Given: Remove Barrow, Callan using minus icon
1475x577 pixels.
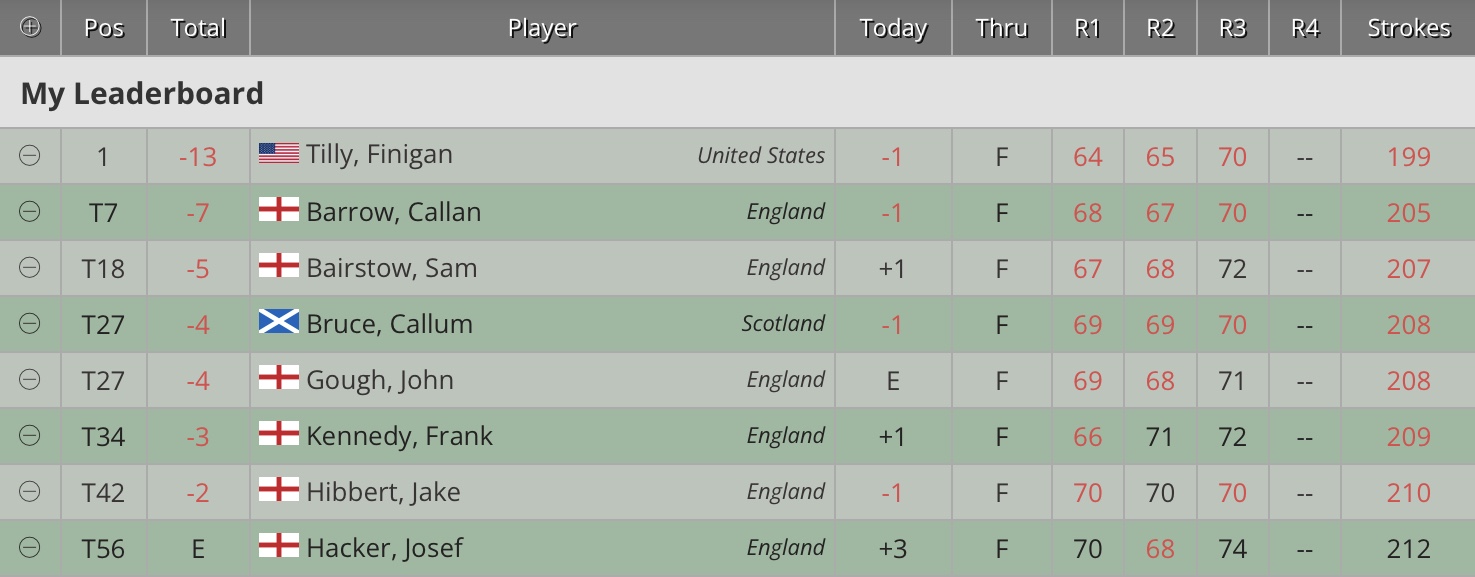Looking at the screenshot, I should coord(30,211).
